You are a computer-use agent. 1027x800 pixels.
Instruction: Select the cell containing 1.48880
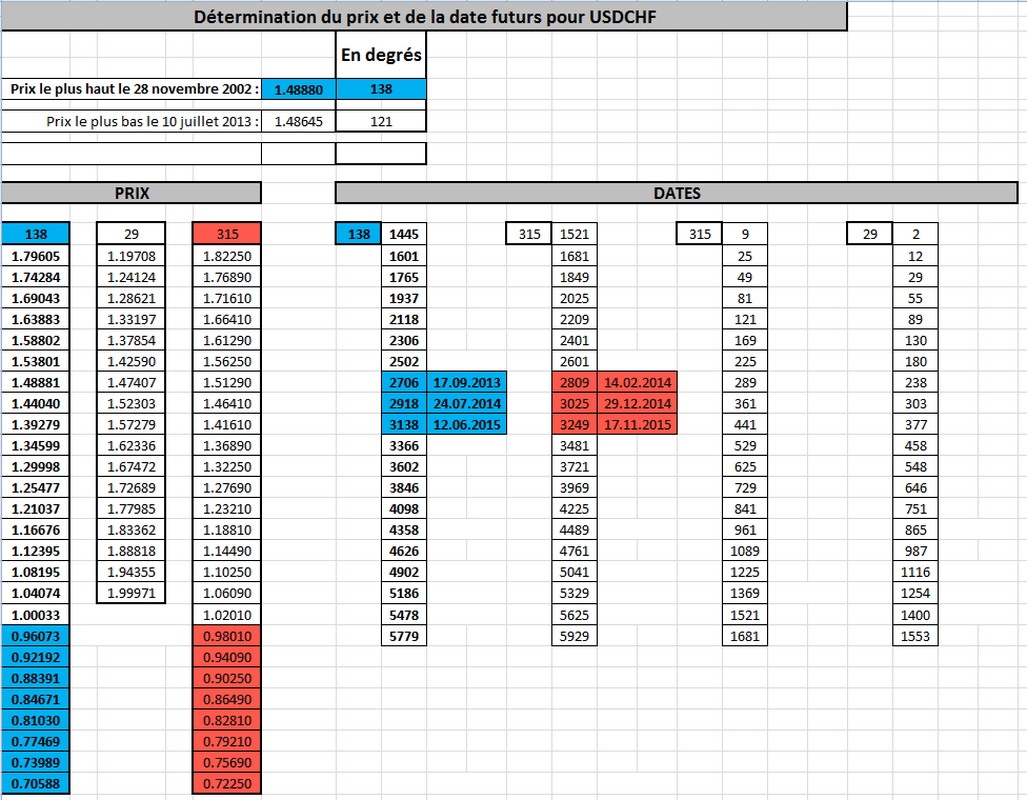click(x=299, y=89)
